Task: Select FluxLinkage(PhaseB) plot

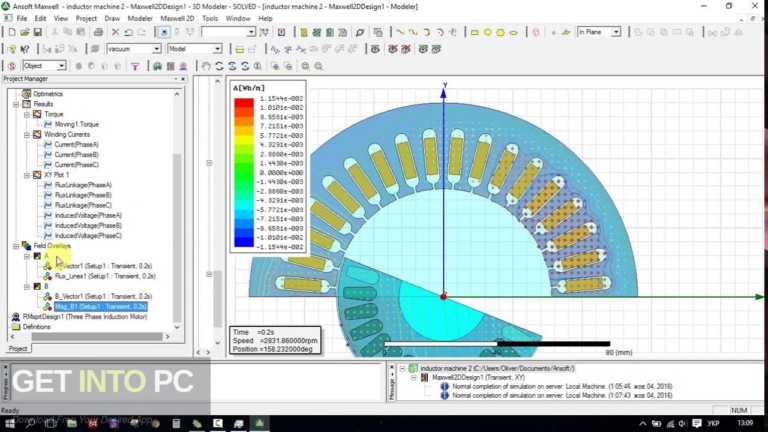Action: pyautogui.click(x=83, y=195)
